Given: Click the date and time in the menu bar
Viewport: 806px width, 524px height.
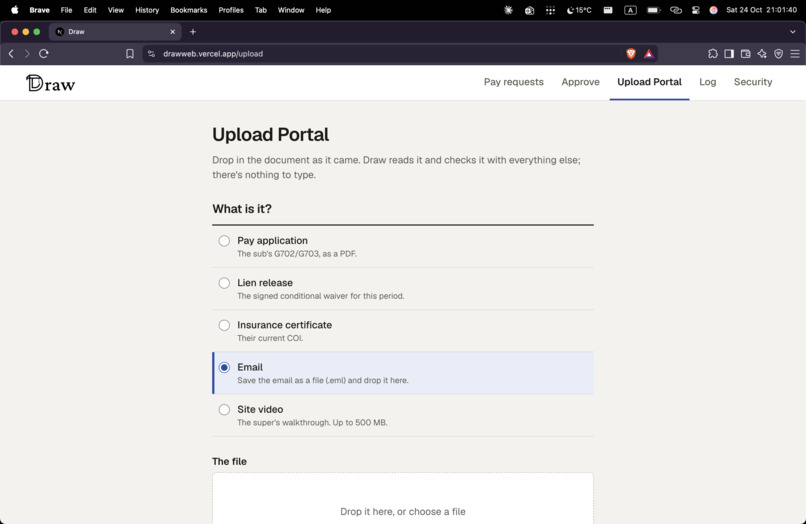Looking at the screenshot, I should click(761, 10).
